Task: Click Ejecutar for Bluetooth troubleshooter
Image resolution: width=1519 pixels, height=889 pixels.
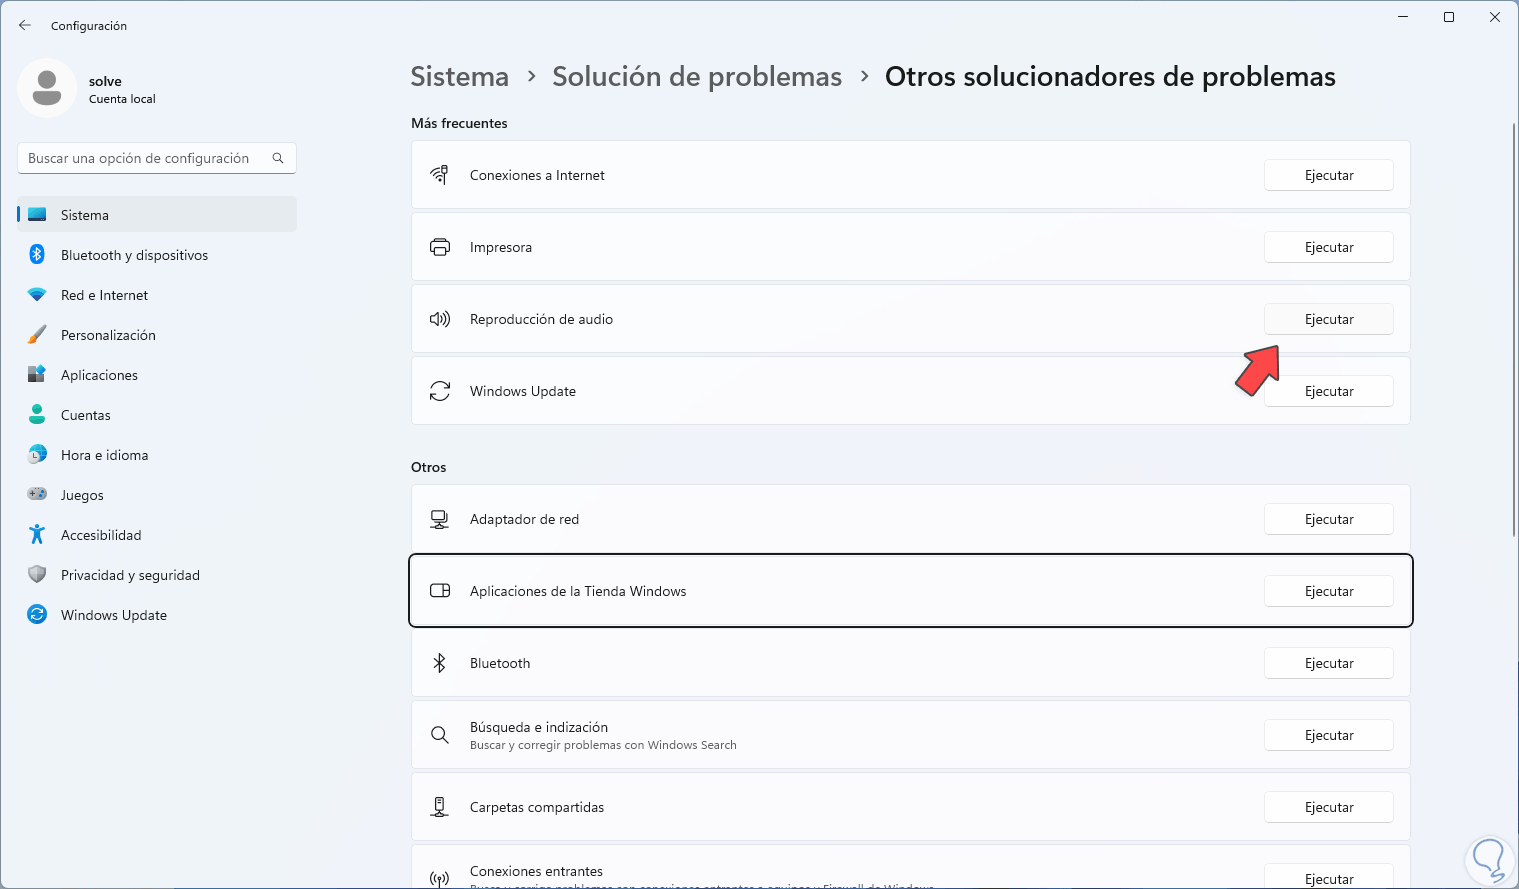Action: tap(1328, 663)
